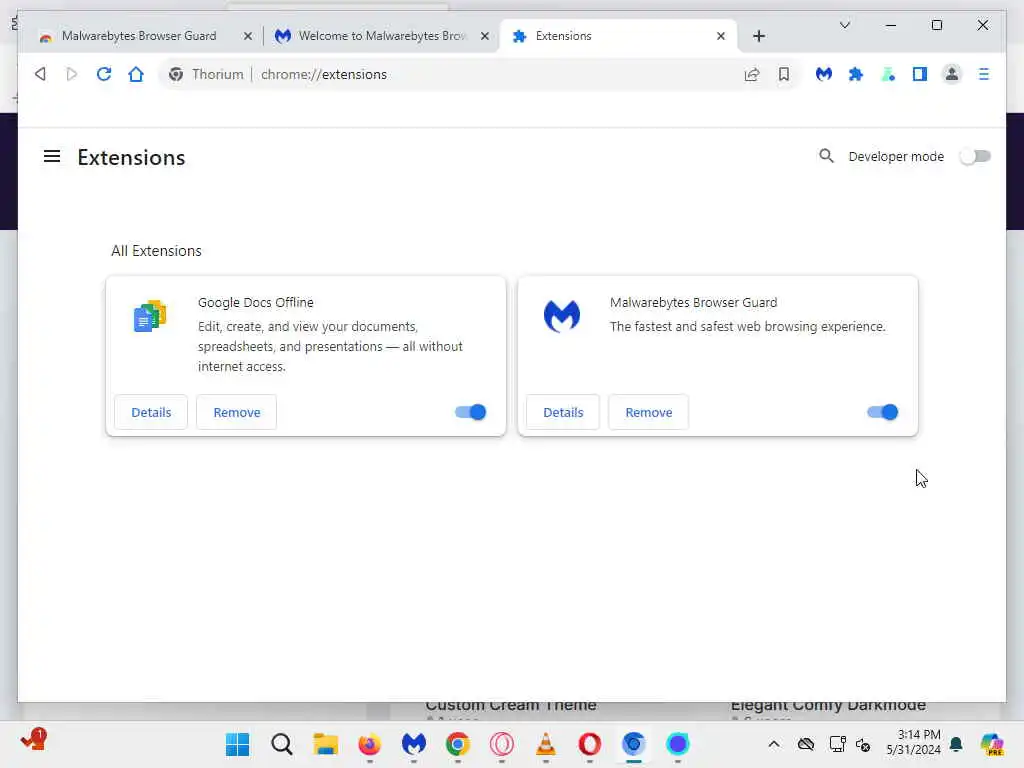This screenshot has height=768, width=1024.
Task: Open the purple circle app on taskbar
Action: [677, 744]
